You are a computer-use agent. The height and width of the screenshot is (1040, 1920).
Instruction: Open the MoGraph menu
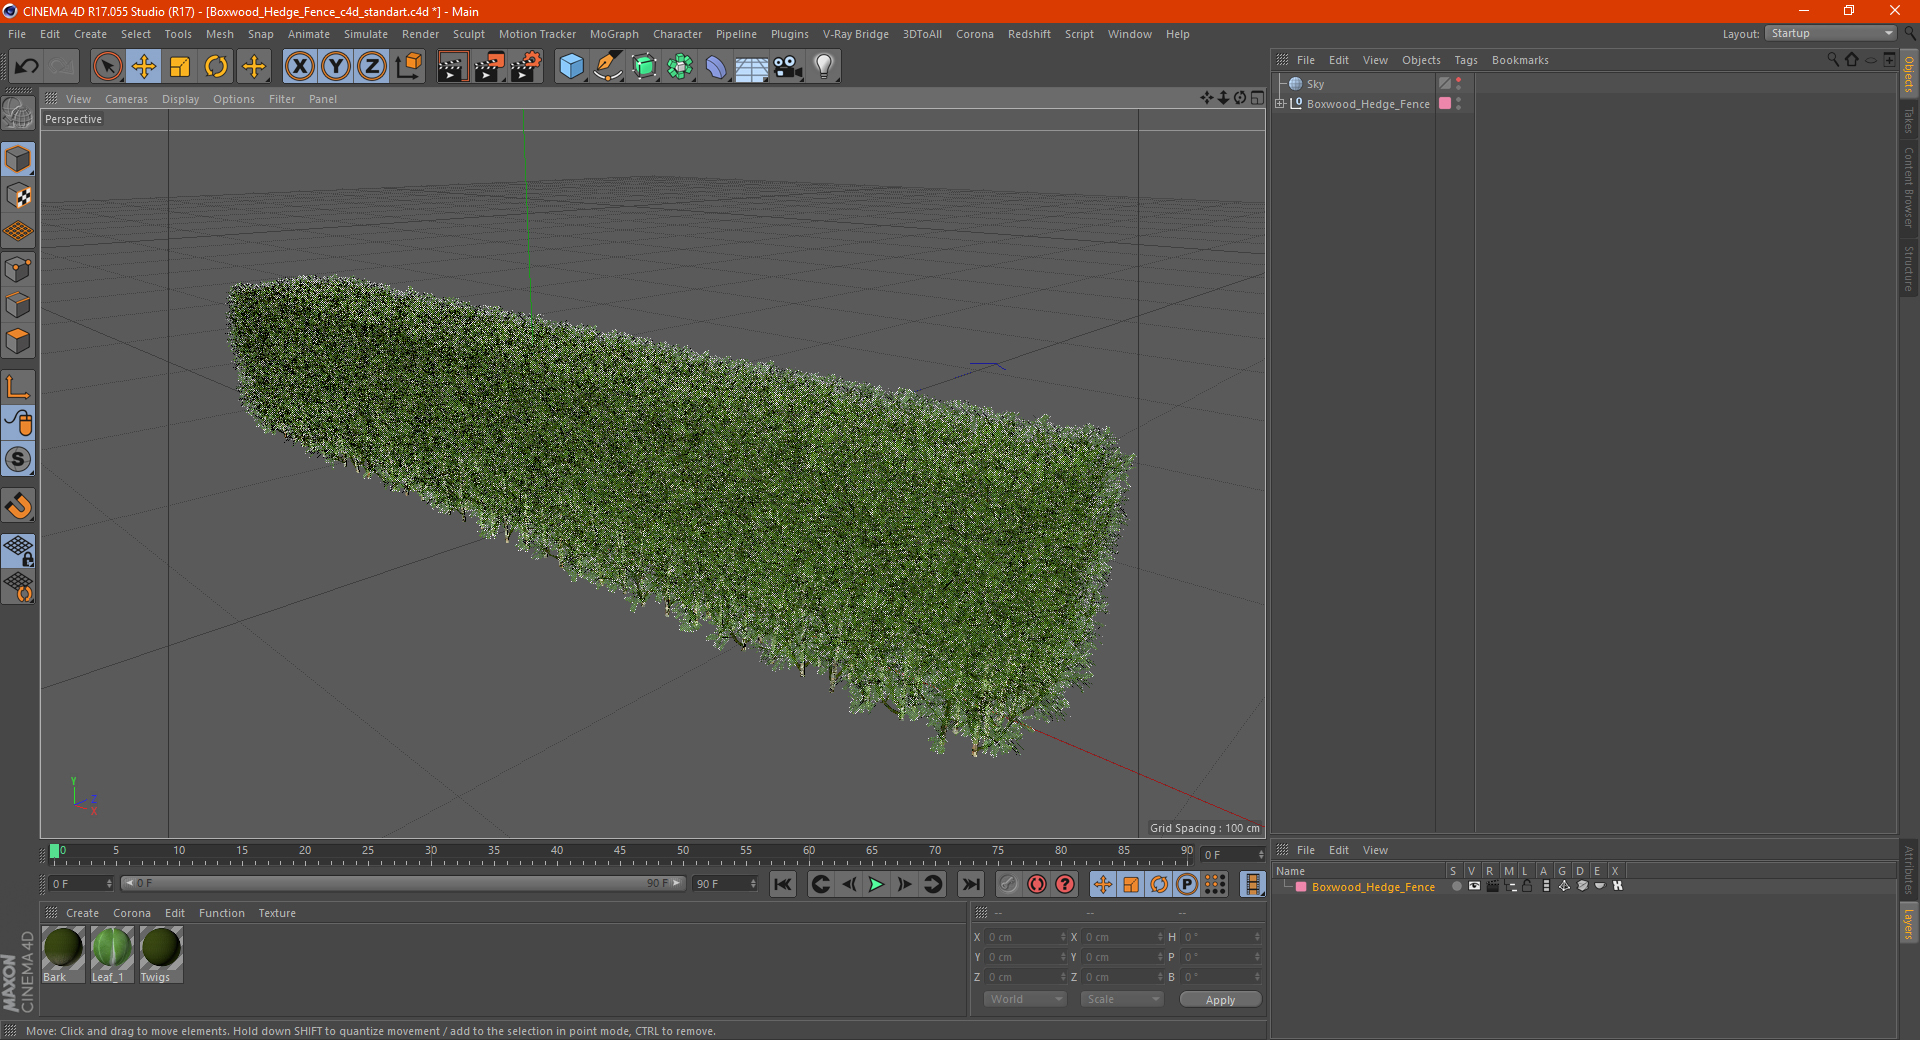click(613, 34)
